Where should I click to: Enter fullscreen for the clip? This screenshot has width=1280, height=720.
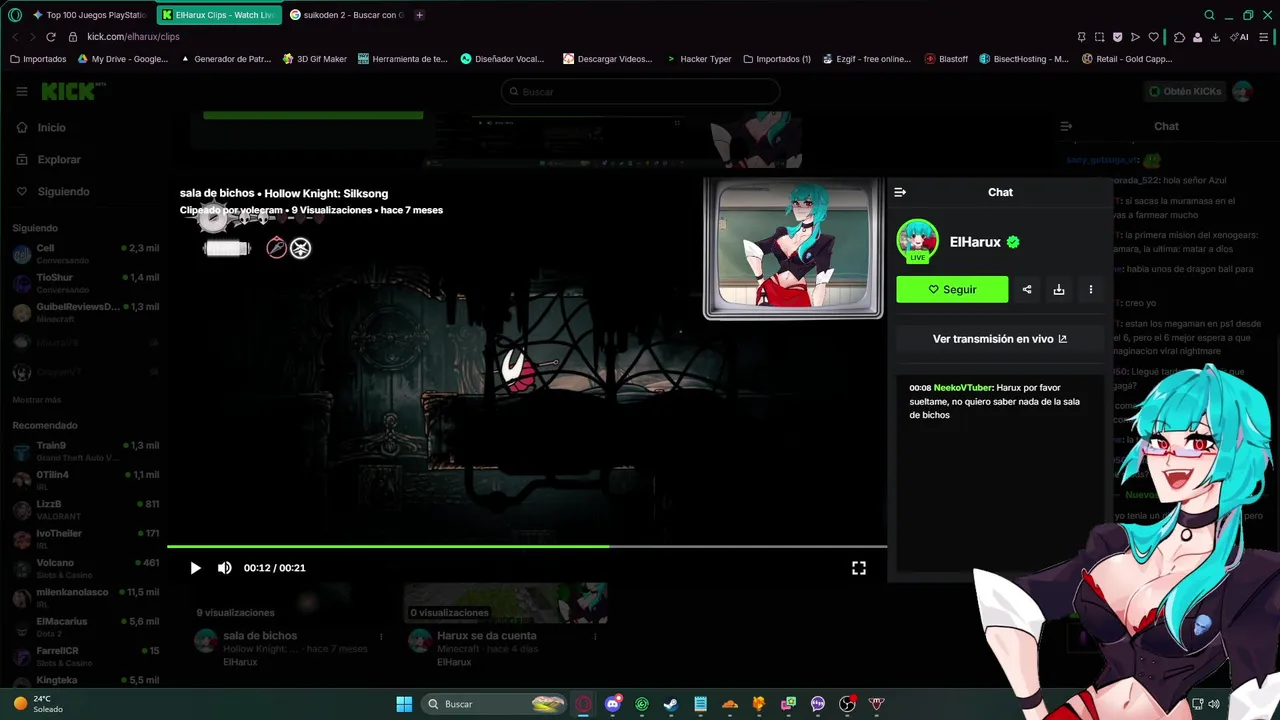[859, 568]
